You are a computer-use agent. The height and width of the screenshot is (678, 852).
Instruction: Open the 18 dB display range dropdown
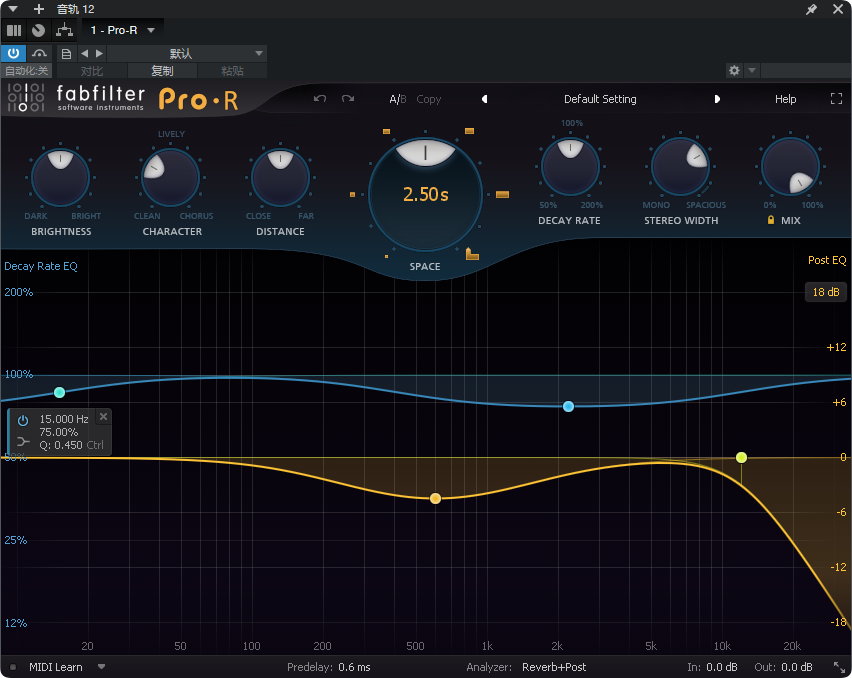(x=826, y=292)
